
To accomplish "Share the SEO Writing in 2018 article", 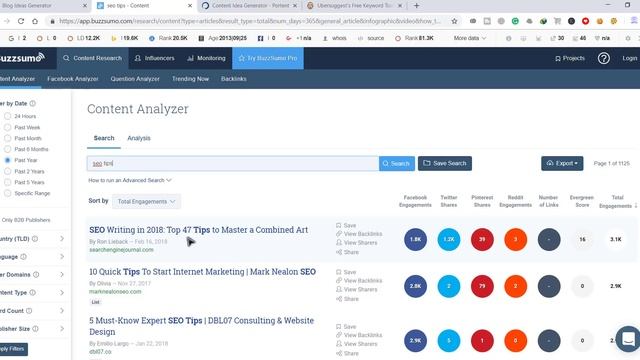I will [x=347, y=252].
